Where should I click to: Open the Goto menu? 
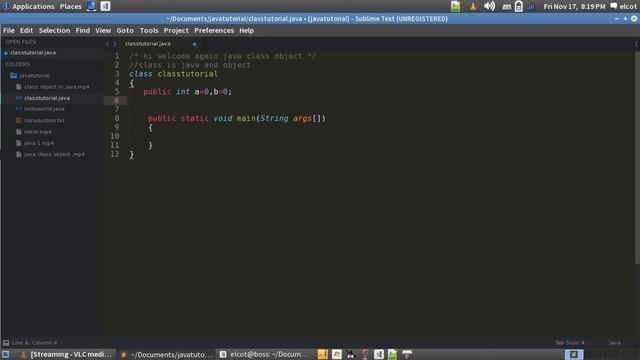(x=125, y=31)
